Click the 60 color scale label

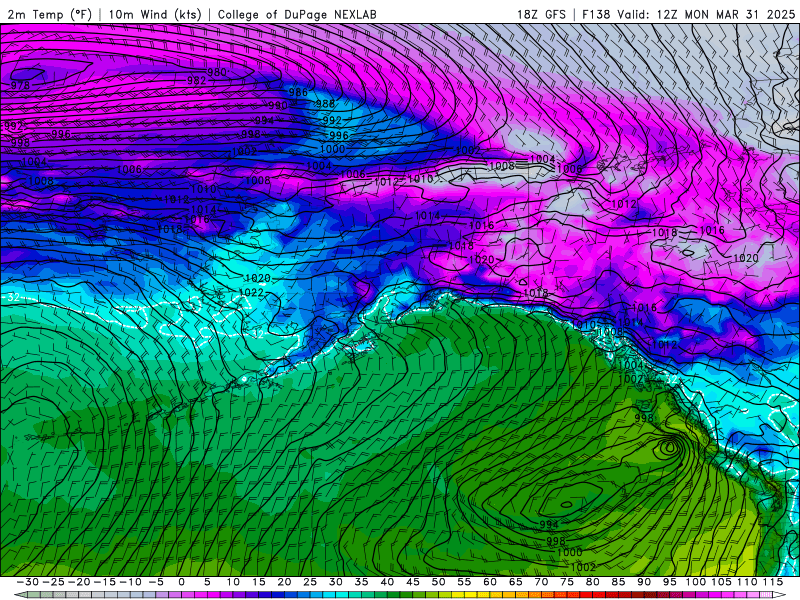(490, 582)
